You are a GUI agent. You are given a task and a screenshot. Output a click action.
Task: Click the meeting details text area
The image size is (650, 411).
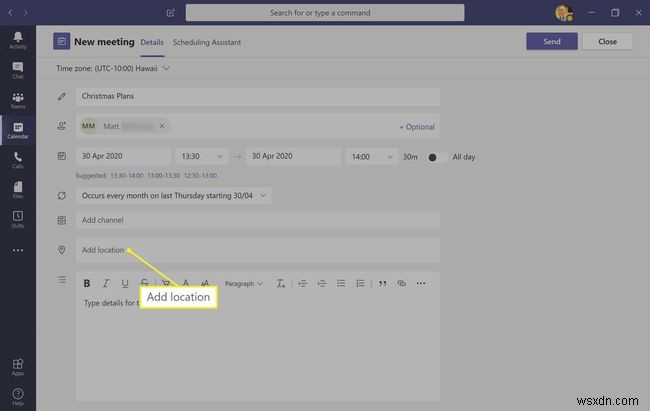tap(258, 348)
